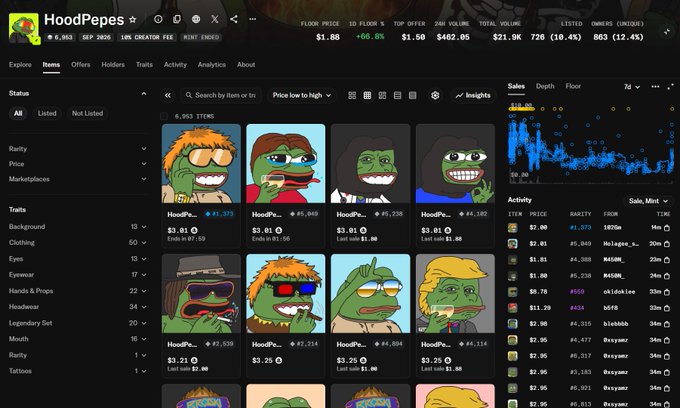This screenshot has height=408, width=680.
Task: Switch to the Offers tab
Action: (x=81, y=65)
